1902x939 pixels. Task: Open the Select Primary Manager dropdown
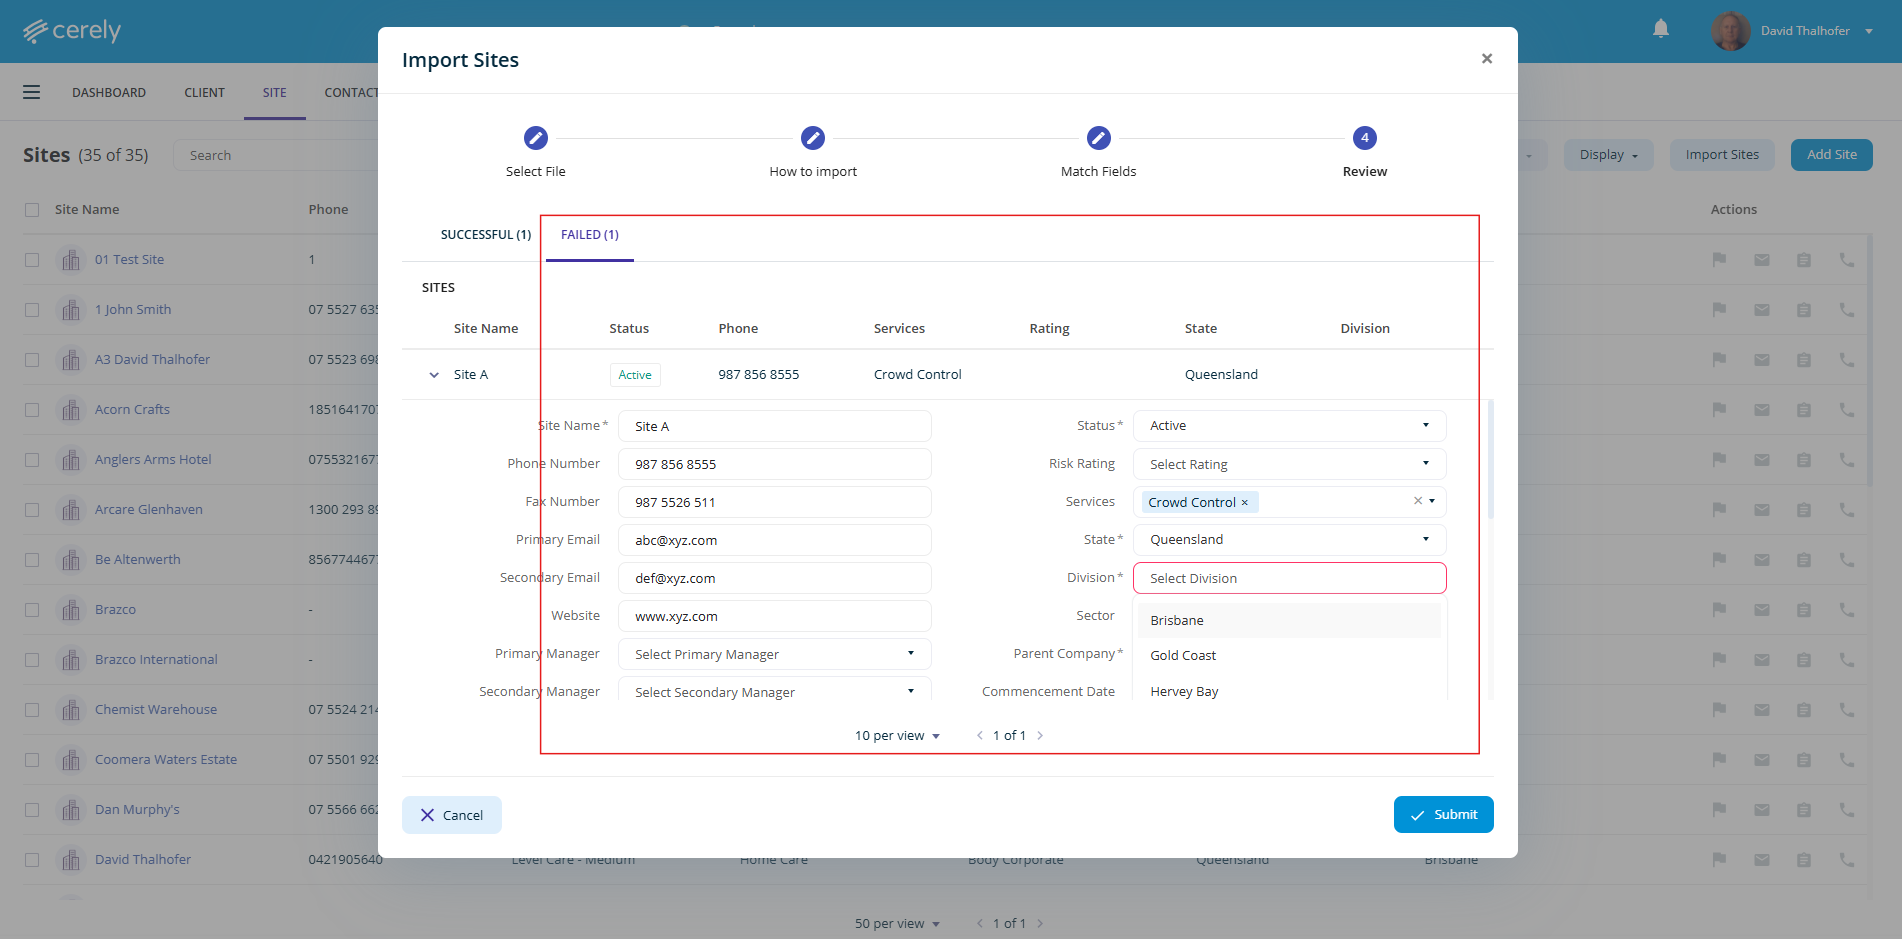(x=774, y=654)
